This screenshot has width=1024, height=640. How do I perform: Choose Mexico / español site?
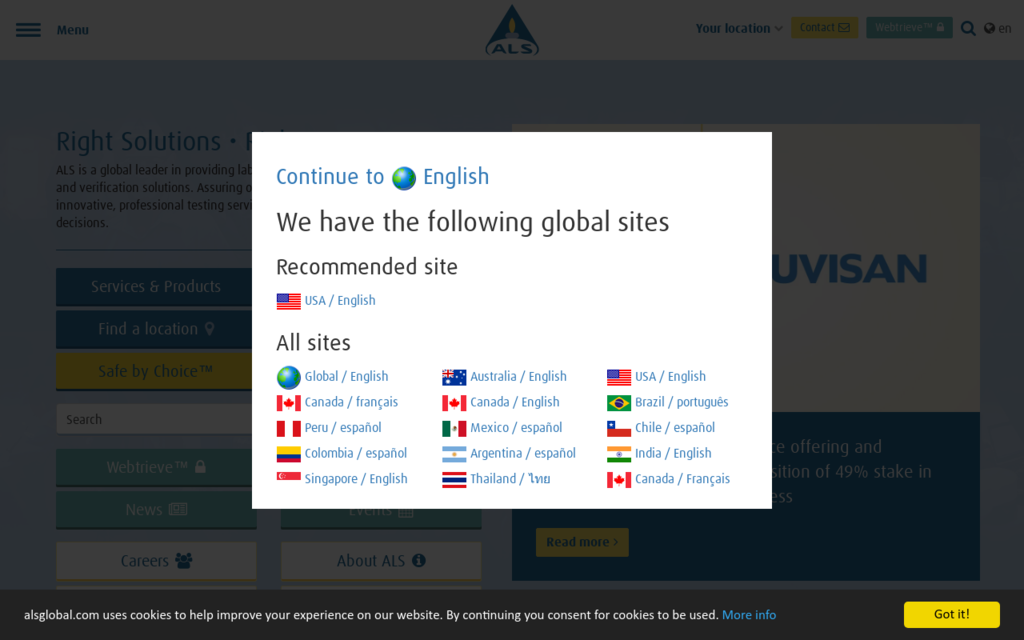tap(516, 428)
